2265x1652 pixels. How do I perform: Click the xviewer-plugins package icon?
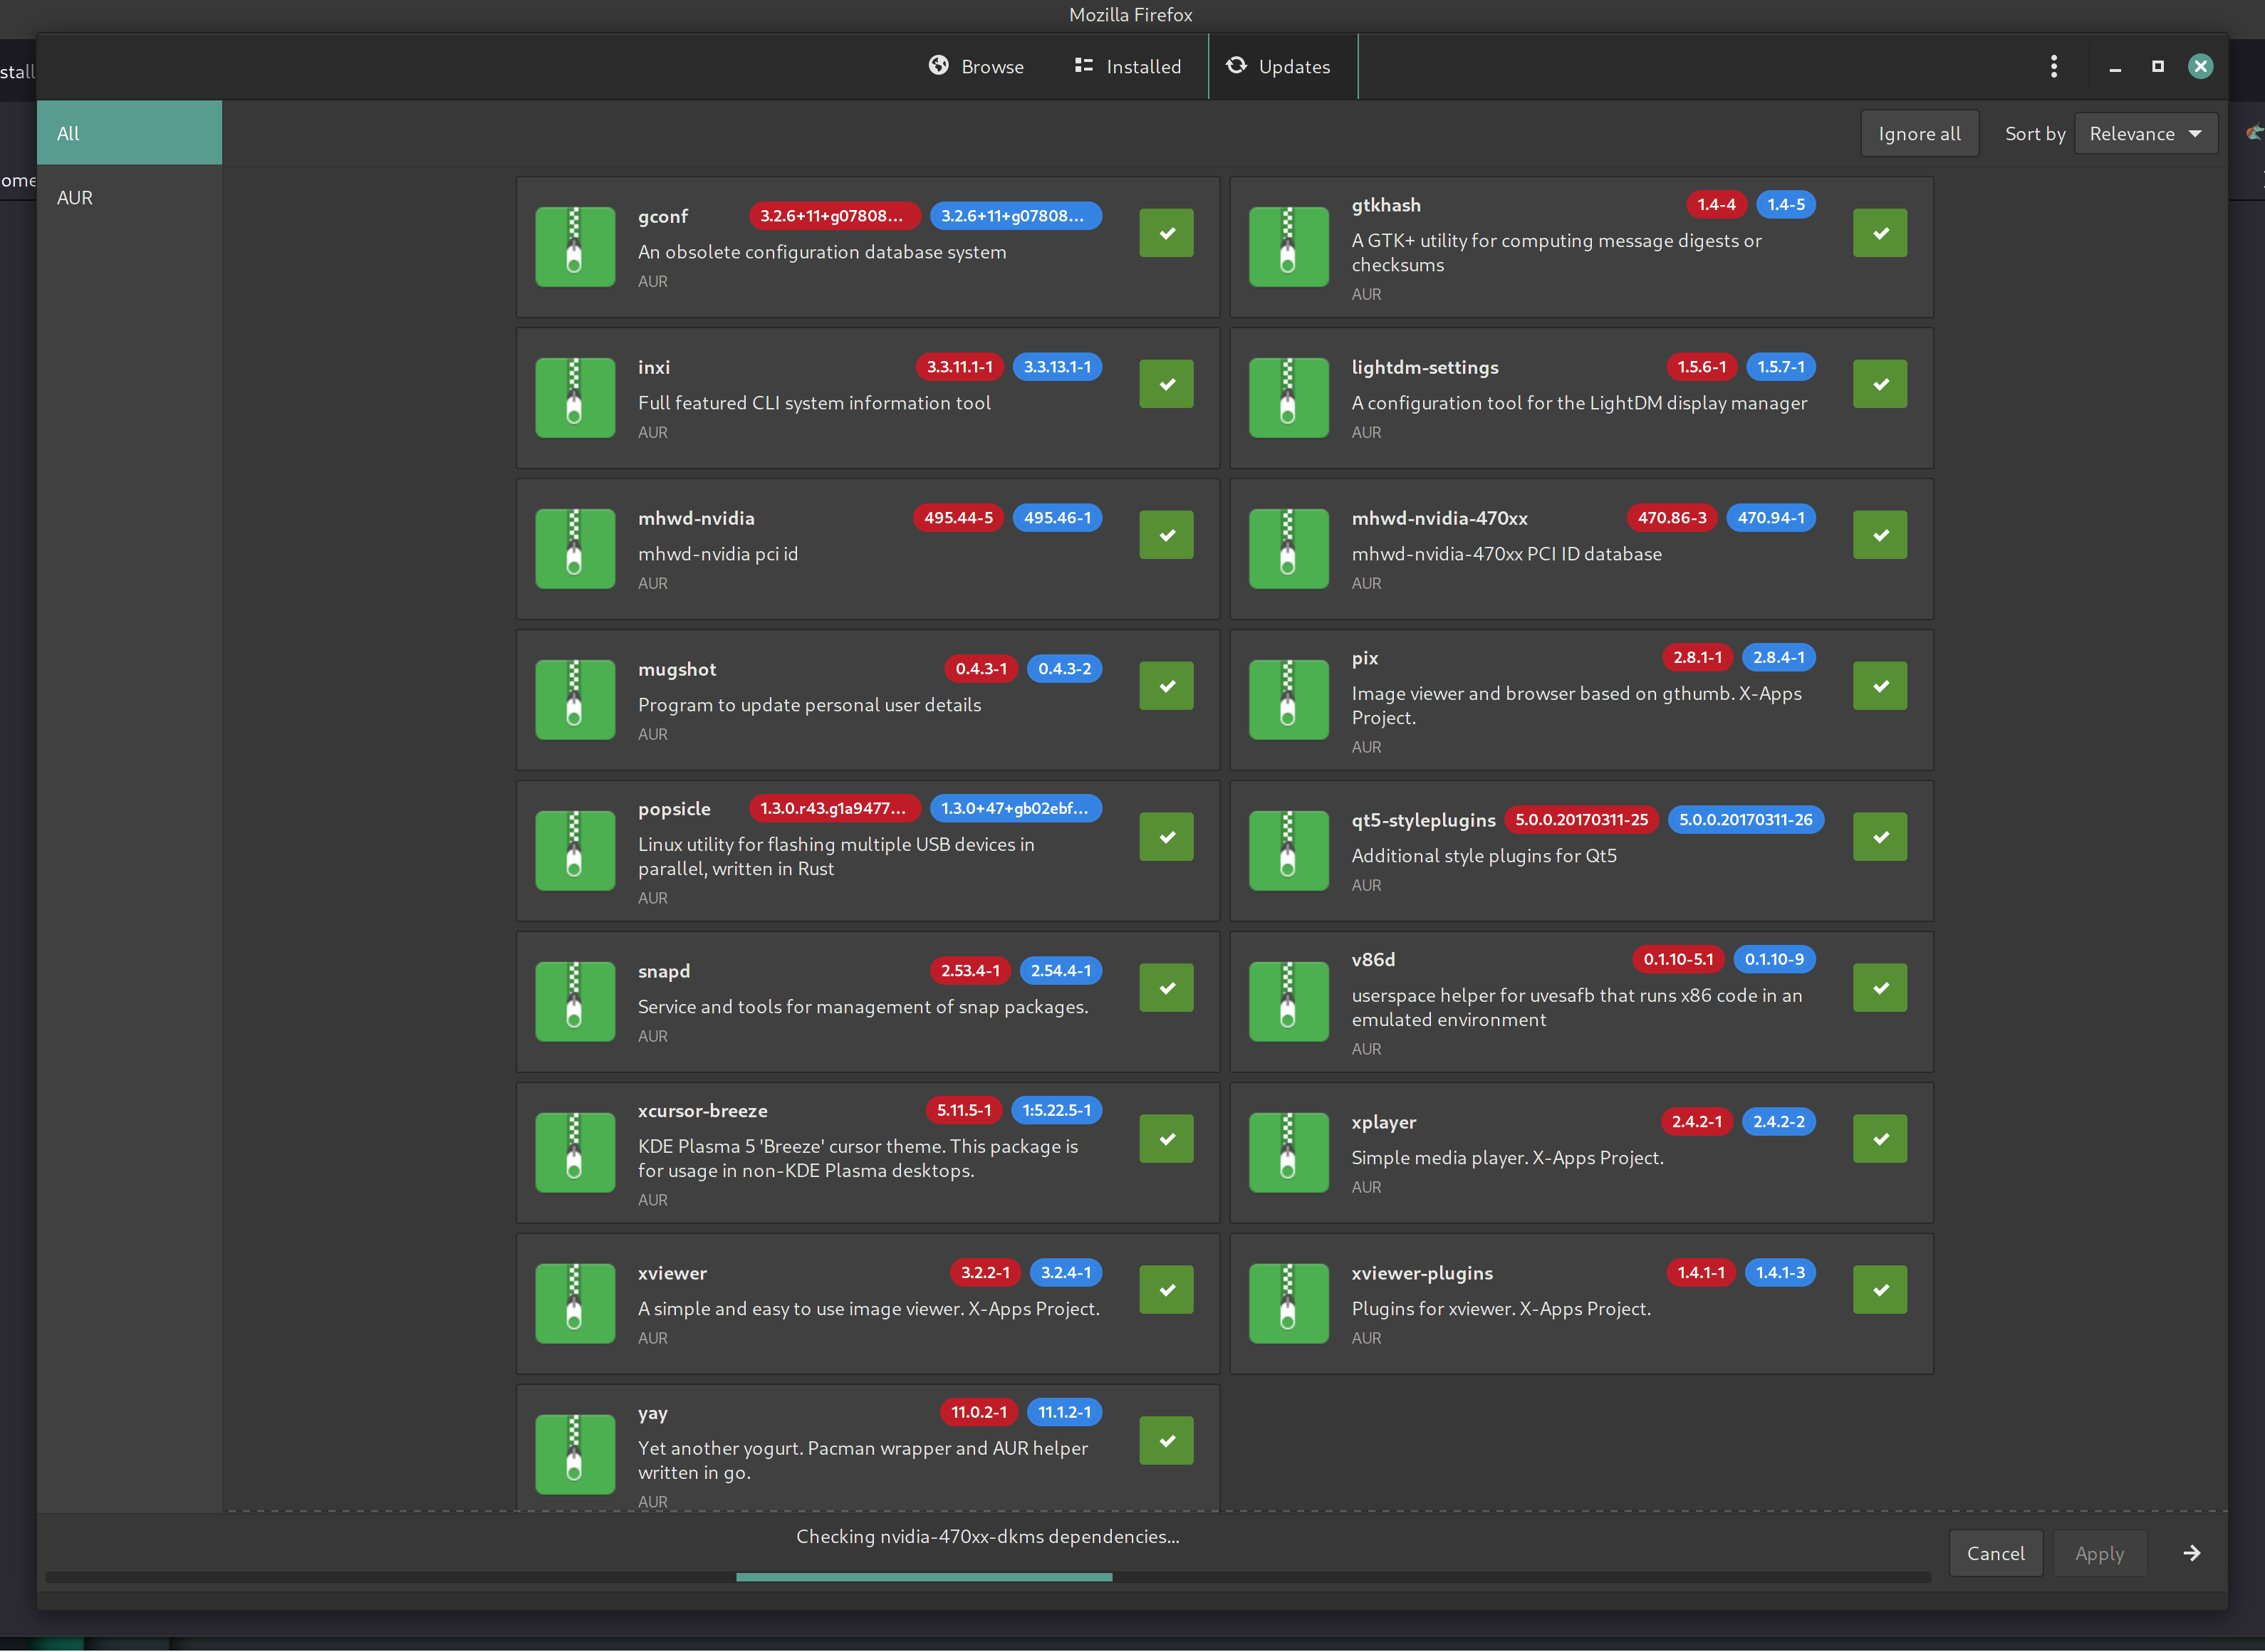[1289, 1303]
